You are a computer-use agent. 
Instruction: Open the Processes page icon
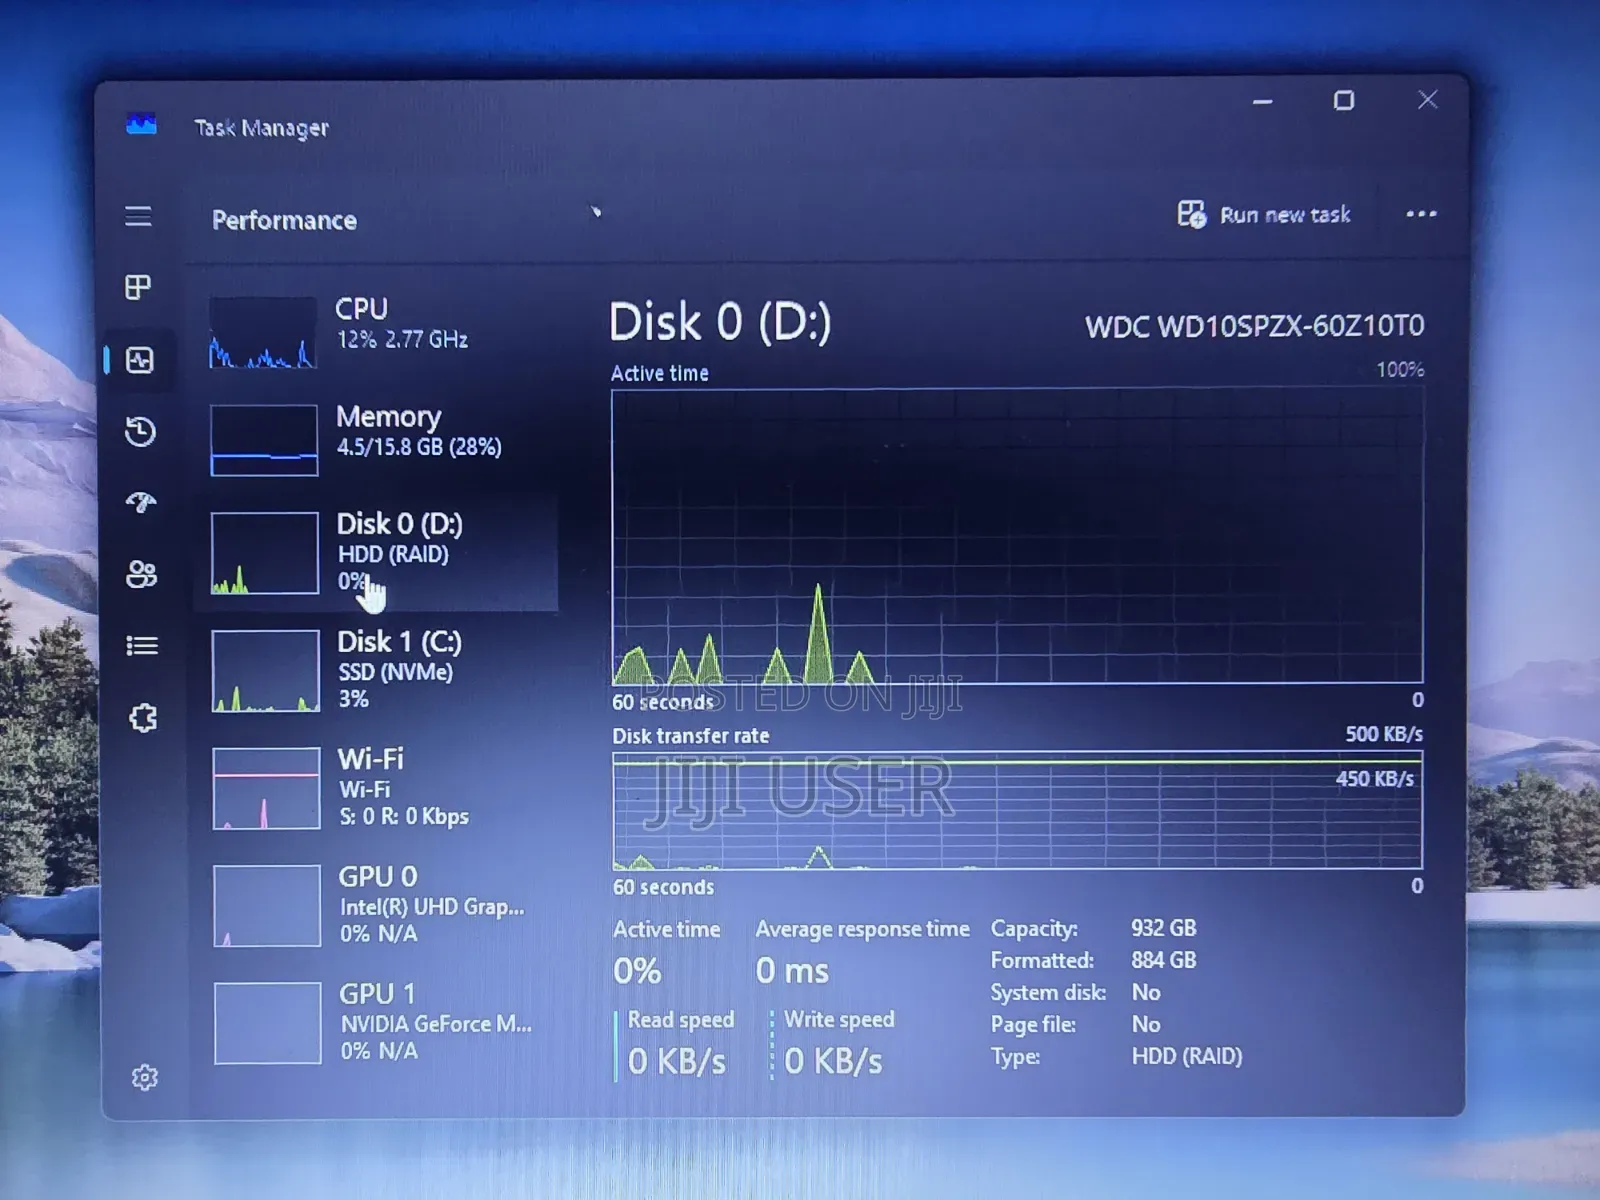138,288
